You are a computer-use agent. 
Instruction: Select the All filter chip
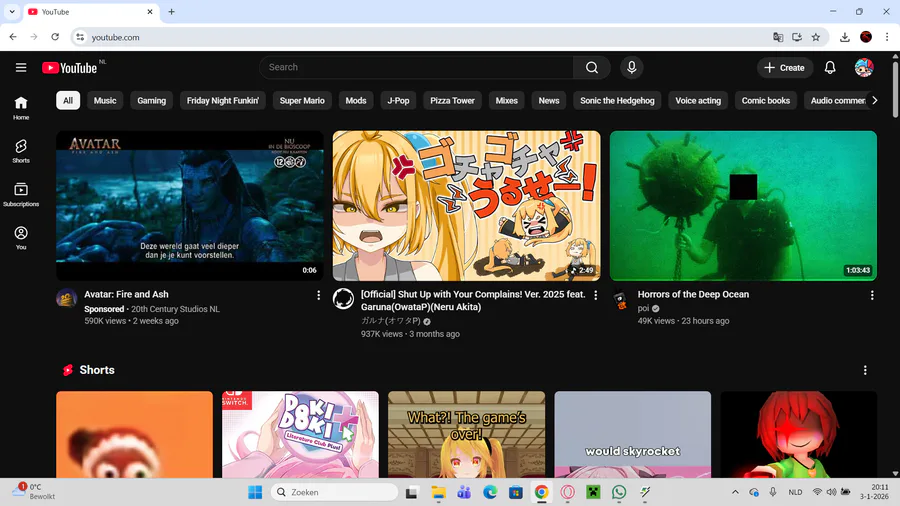[x=68, y=100]
